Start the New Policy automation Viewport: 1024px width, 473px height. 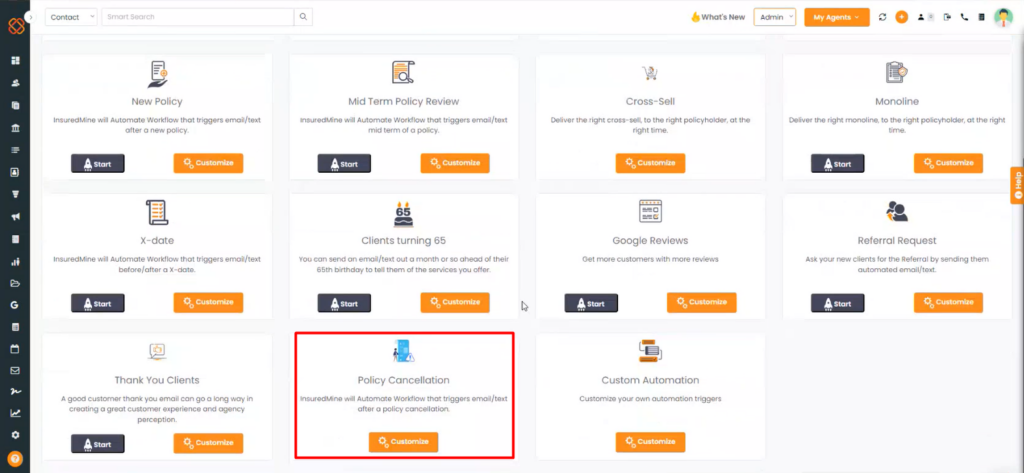(x=97, y=163)
